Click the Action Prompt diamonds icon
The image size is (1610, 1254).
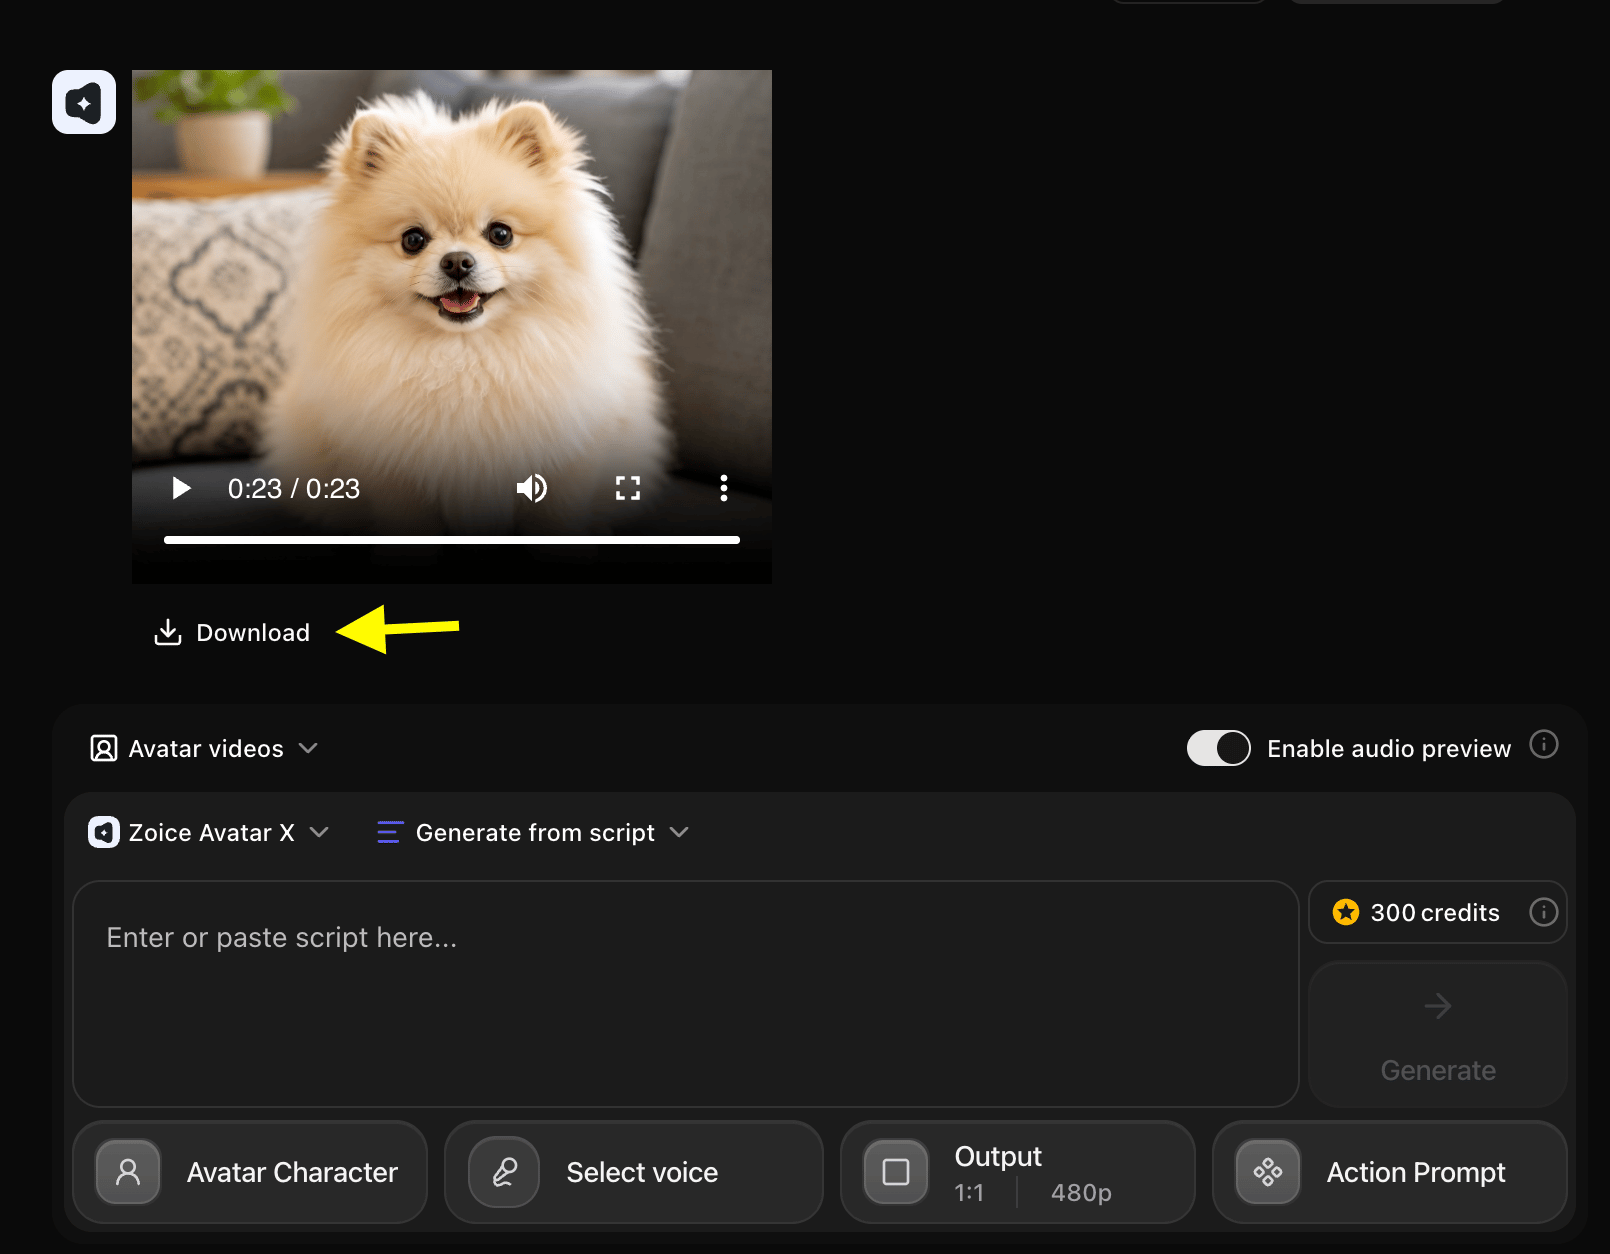point(1268,1172)
